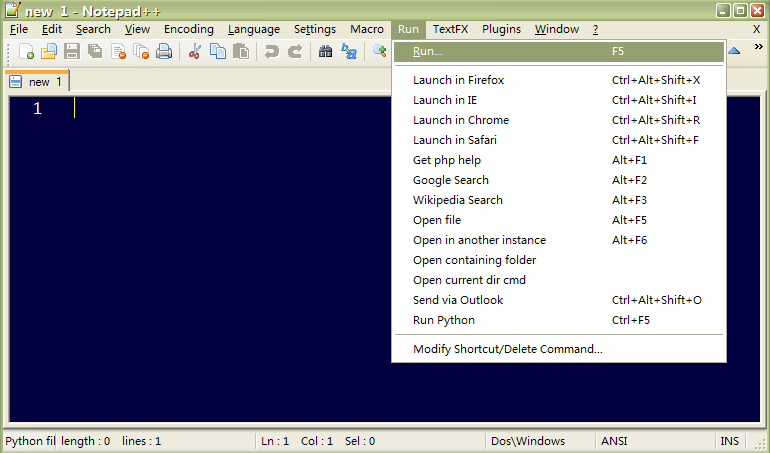Cut selection with the scissors icon
Screen dimensions: 770x453
195,51
